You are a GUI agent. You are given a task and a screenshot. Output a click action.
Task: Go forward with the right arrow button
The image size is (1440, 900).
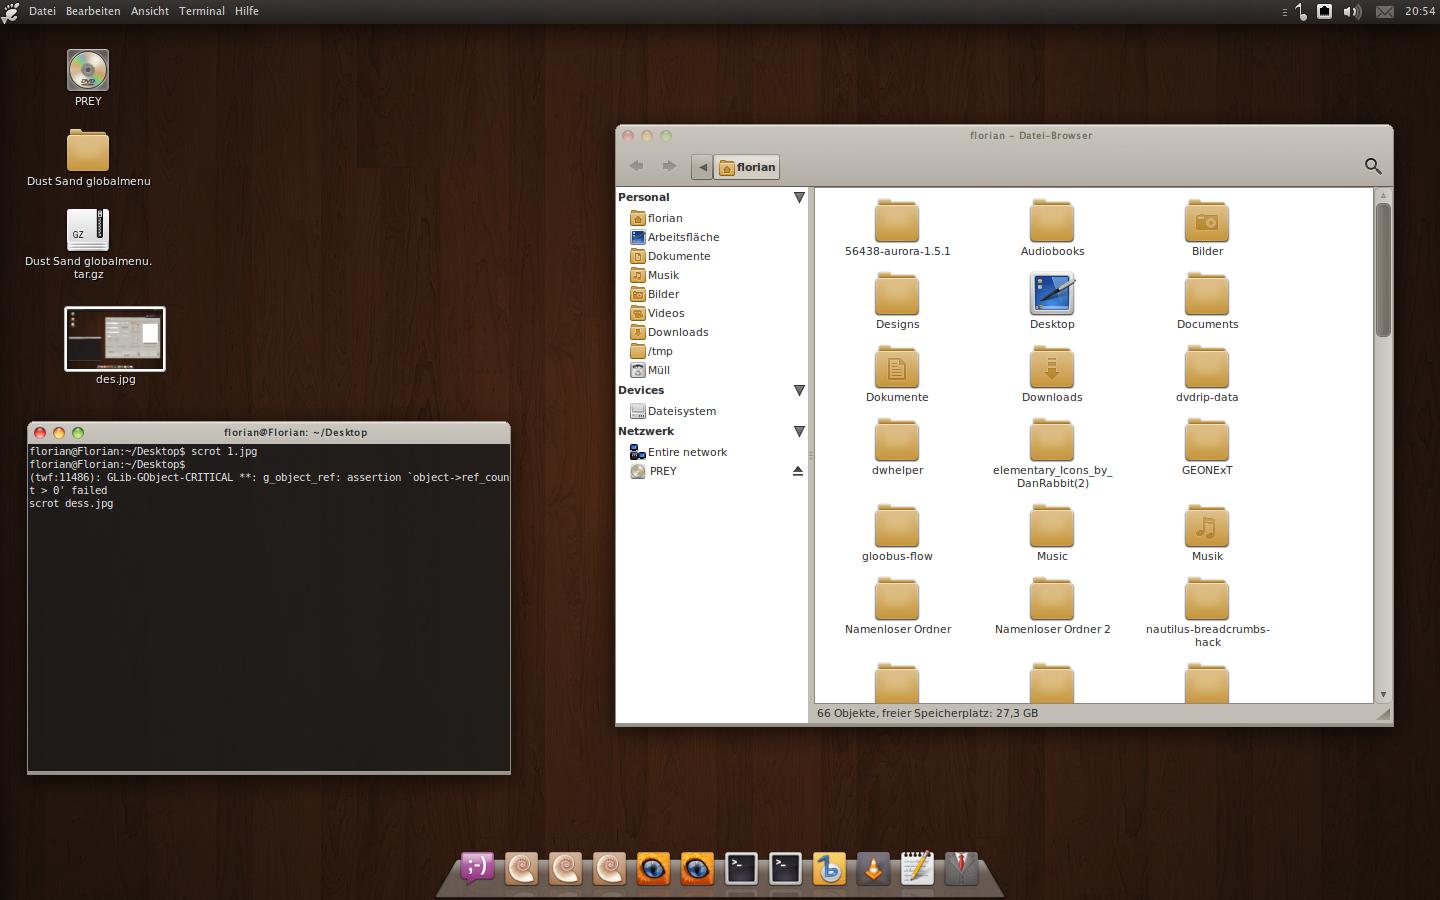pyautogui.click(x=669, y=166)
